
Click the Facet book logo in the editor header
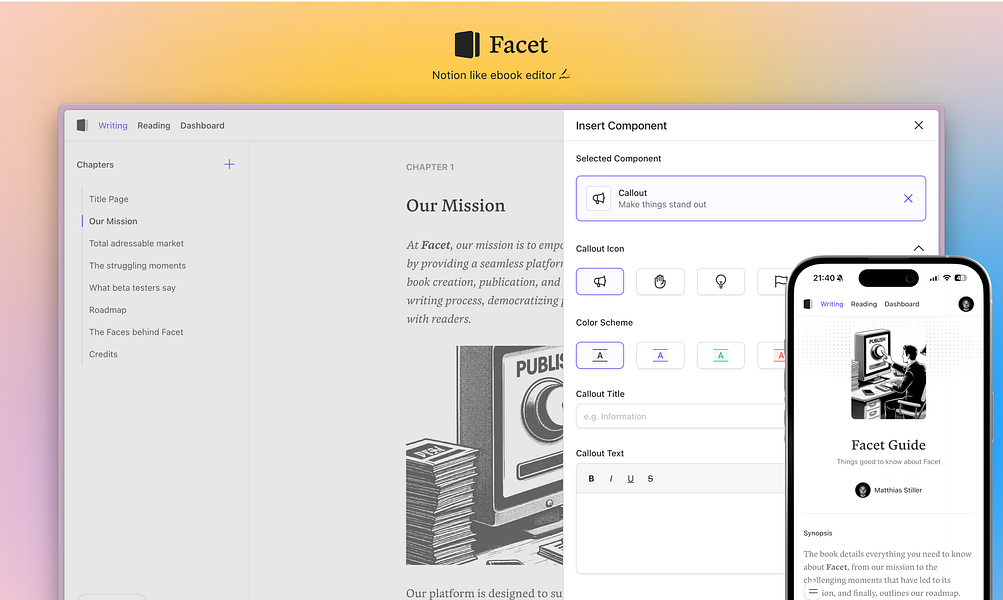[82, 125]
